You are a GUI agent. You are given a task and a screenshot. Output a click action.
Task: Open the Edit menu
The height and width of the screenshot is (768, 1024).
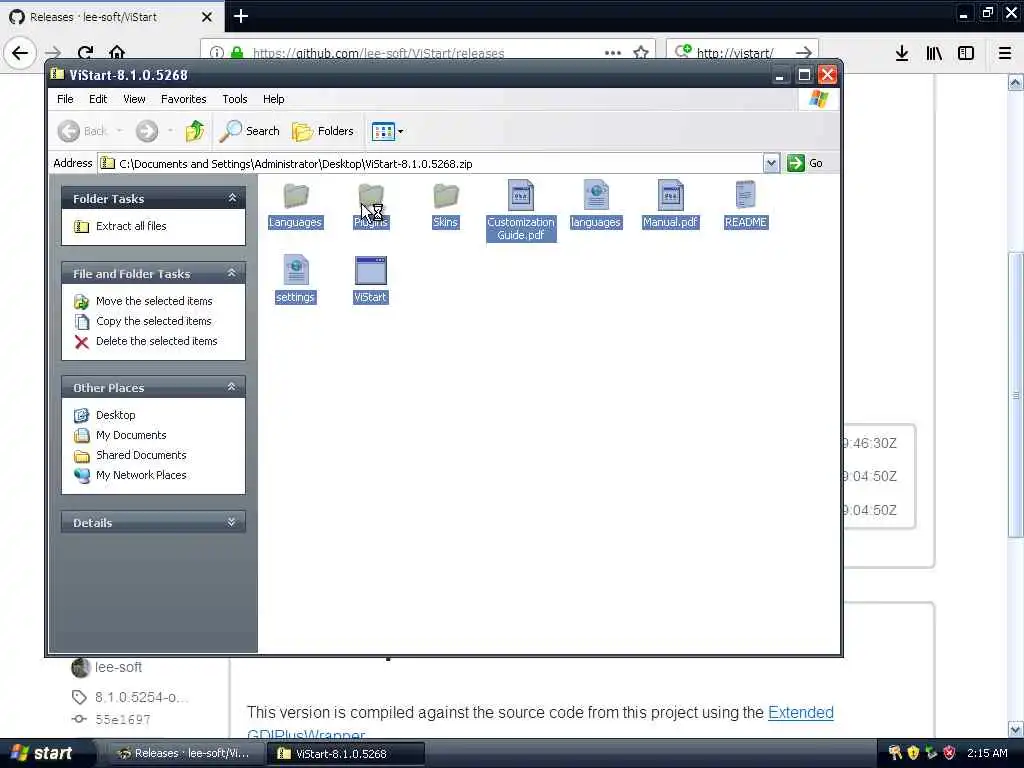point(98,99)
